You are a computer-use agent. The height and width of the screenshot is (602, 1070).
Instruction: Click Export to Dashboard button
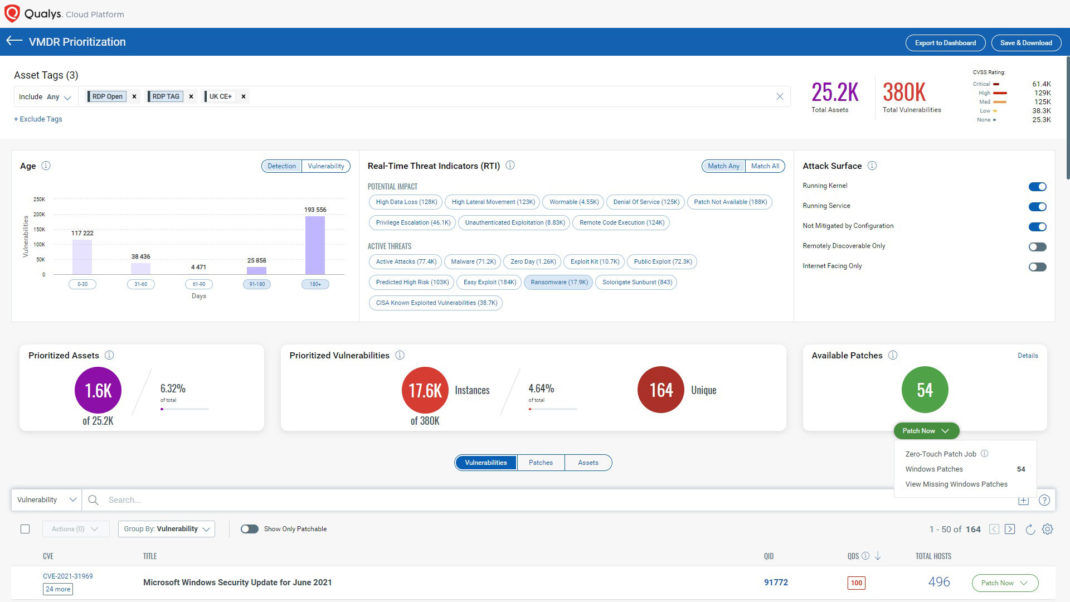pos(945,42)
